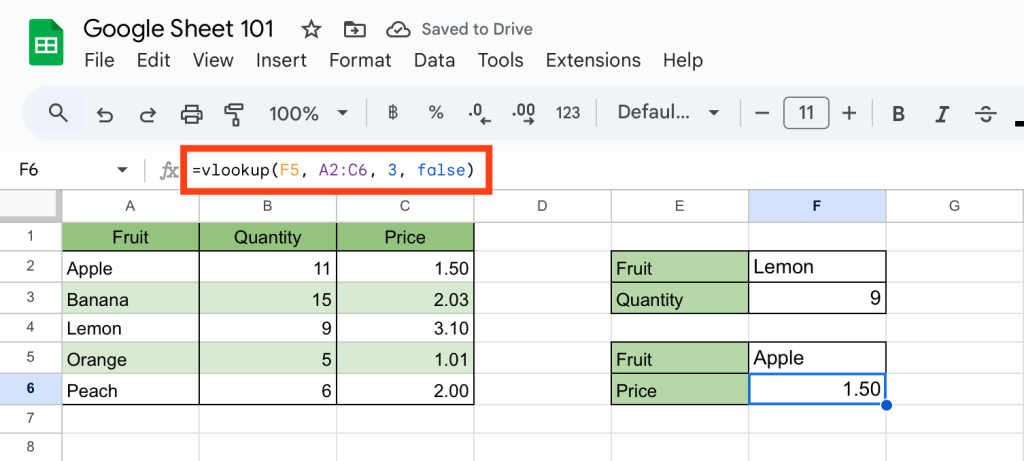Click the redo arrow icon
The width and height of the screenshot is (1024, 461).
148,113
